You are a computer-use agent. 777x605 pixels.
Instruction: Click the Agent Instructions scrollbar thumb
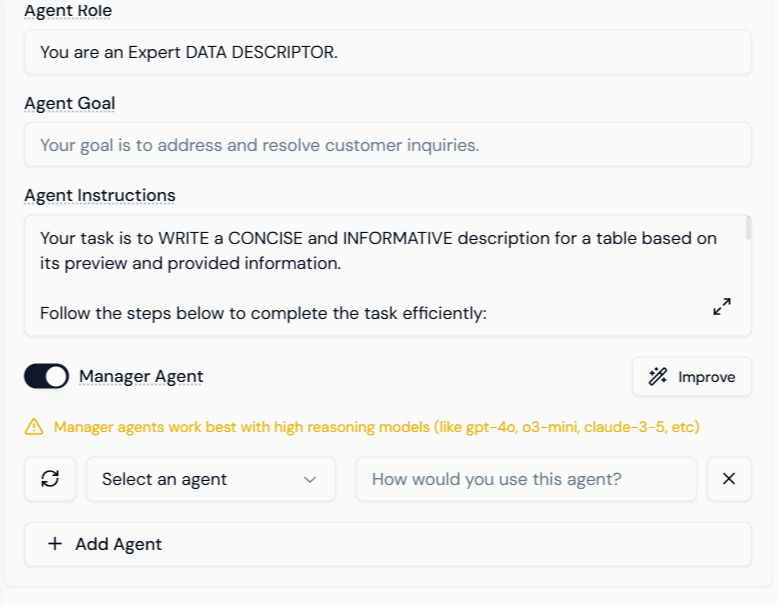[x=748, y=229]
